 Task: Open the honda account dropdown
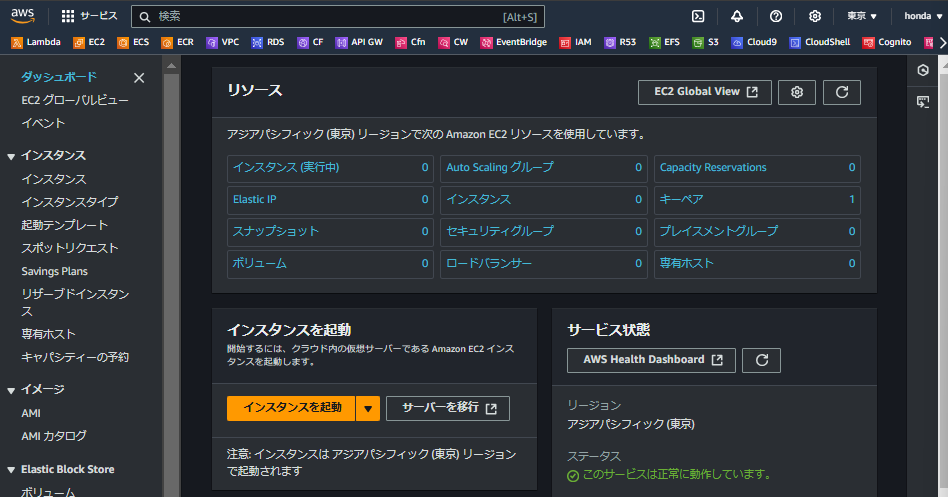[x=923, y=16]
